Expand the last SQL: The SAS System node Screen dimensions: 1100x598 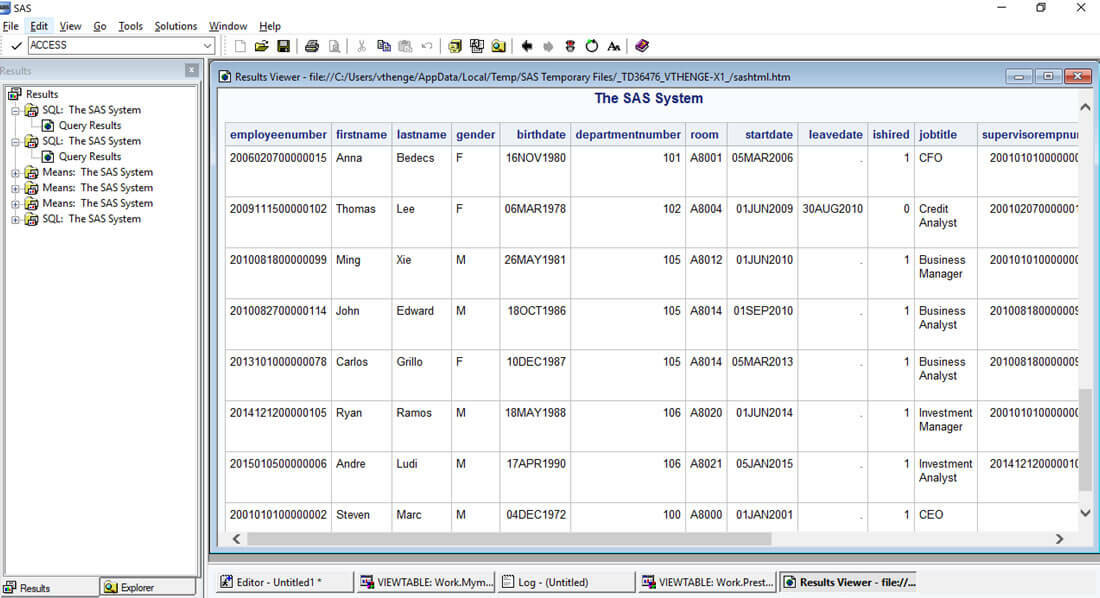pos(15,219)
